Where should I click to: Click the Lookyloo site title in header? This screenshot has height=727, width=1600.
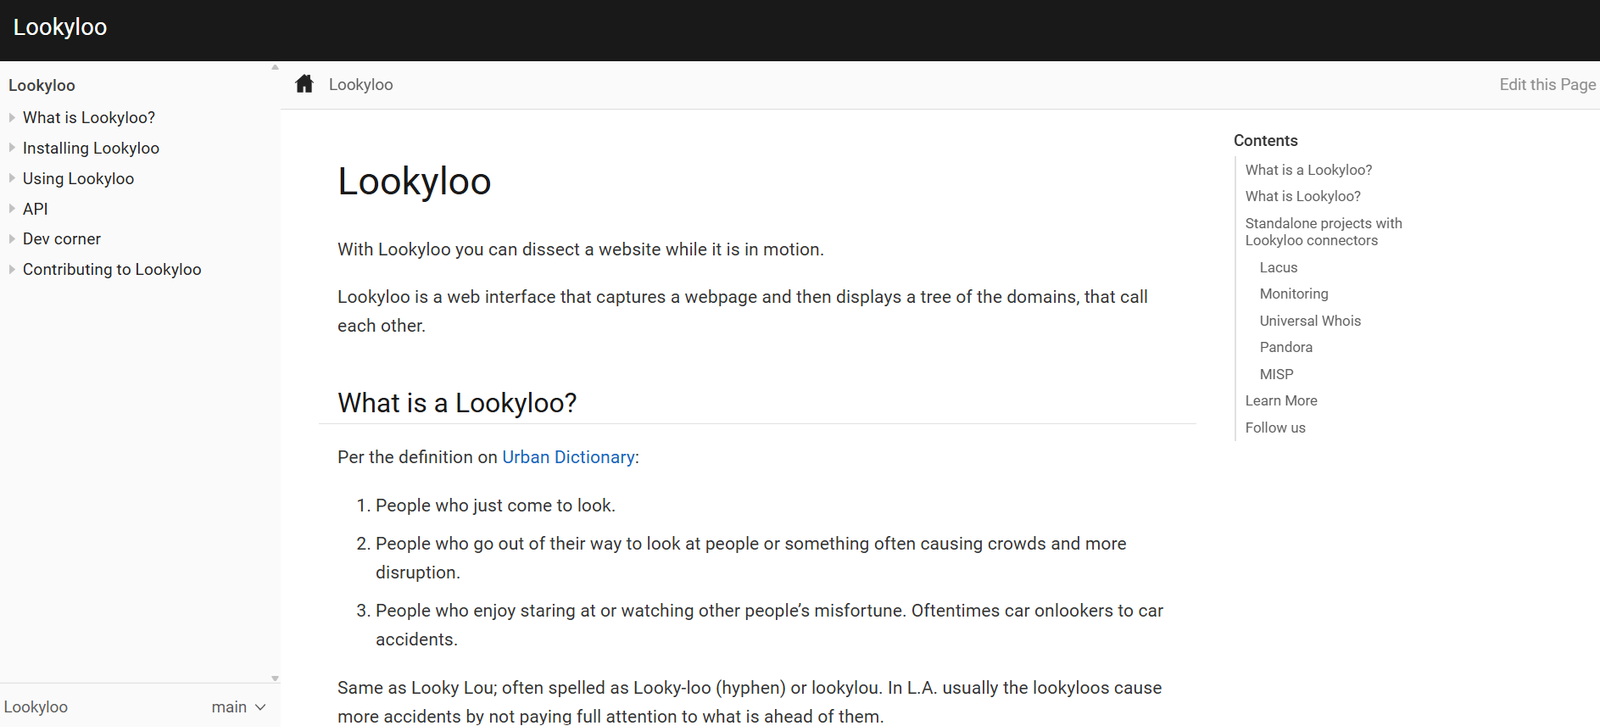pos(60,28)
